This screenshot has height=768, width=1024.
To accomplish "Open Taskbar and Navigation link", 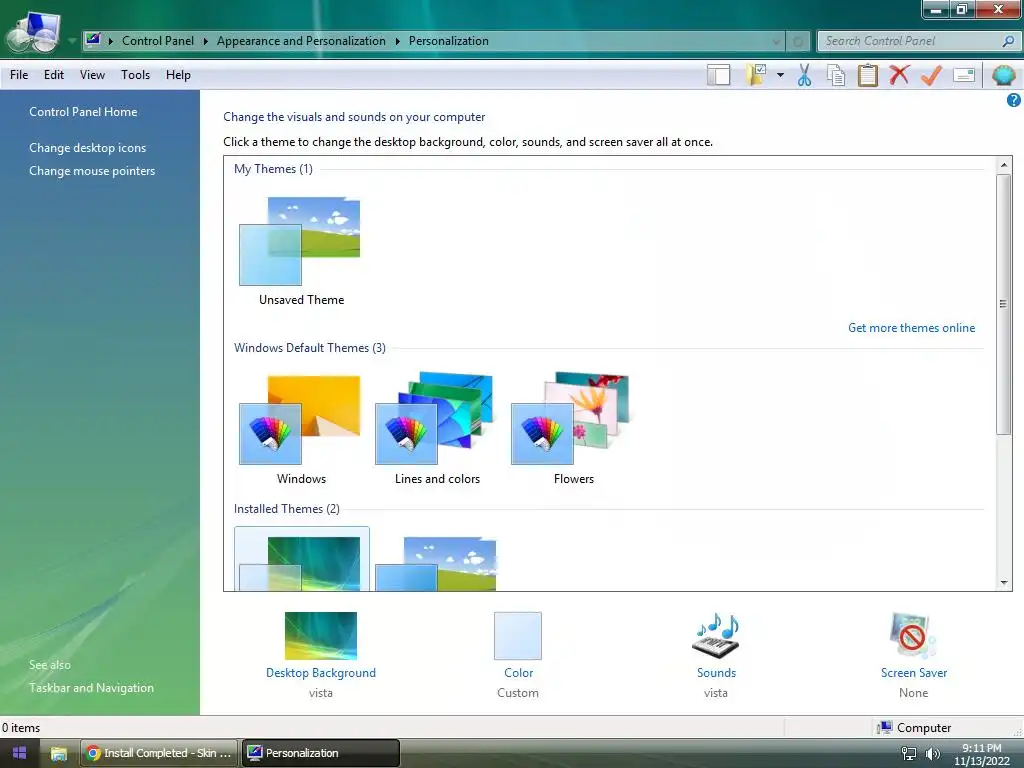I will click(91, 688).
